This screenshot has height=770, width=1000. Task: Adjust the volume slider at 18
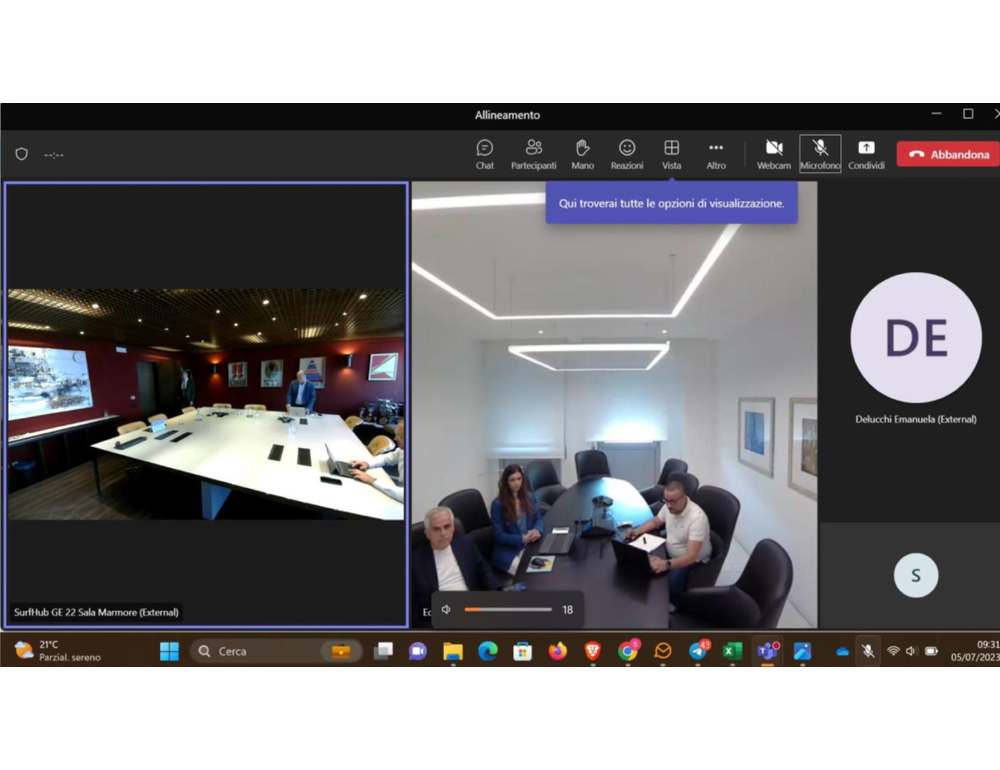[507, 609]
